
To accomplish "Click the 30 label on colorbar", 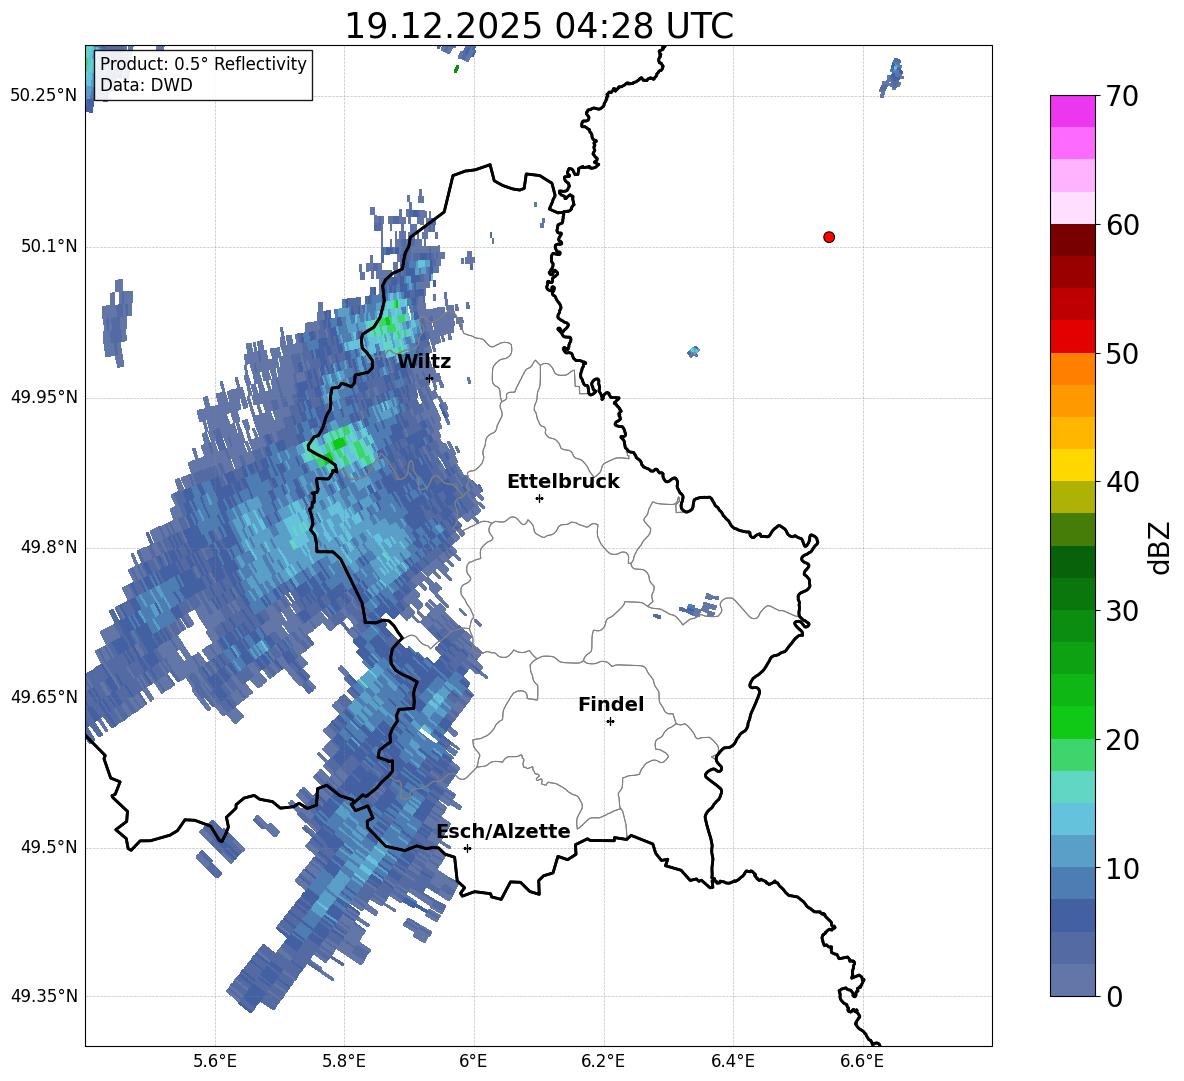I will tap(1122, 611).
